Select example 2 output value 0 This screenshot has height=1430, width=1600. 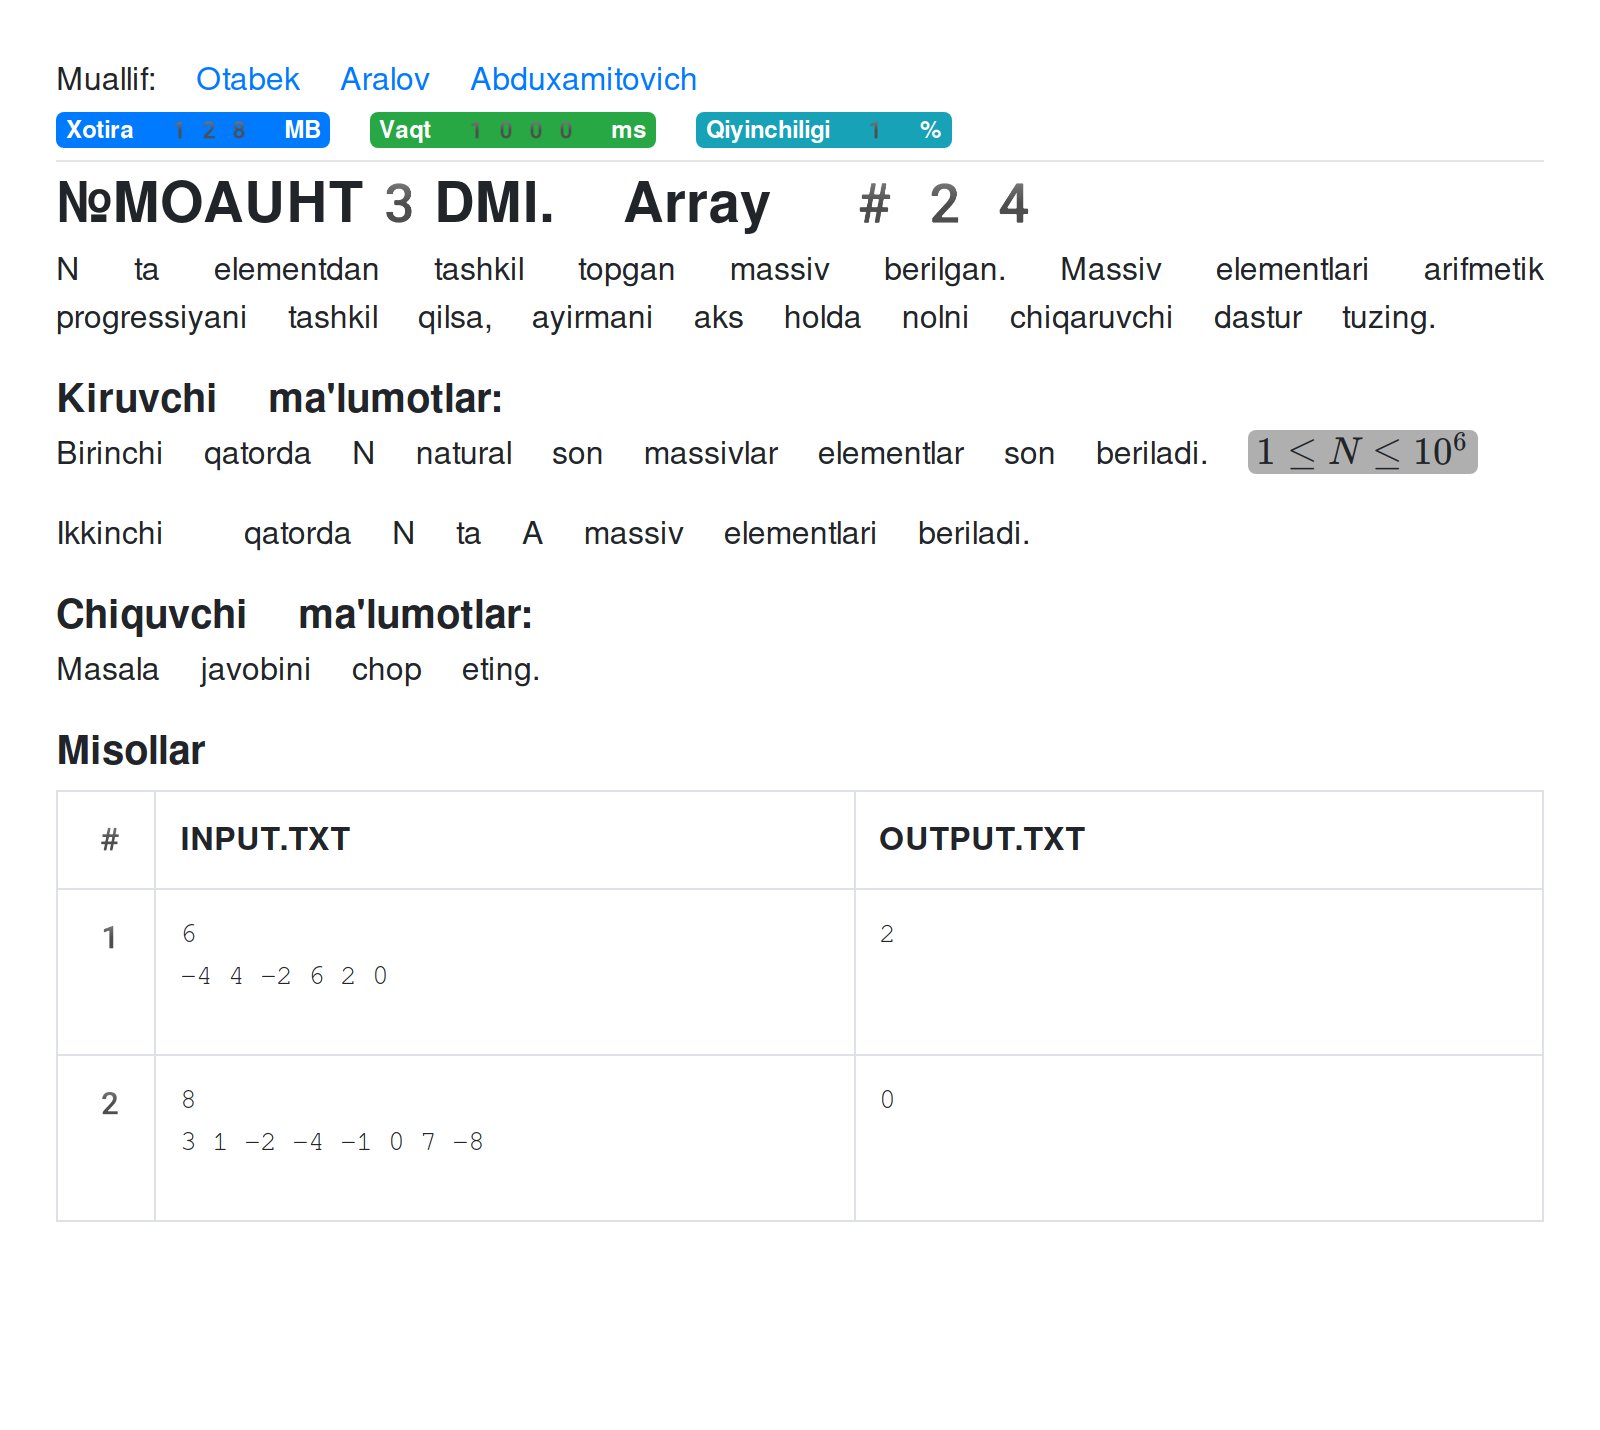click(x=887, y=1100)
